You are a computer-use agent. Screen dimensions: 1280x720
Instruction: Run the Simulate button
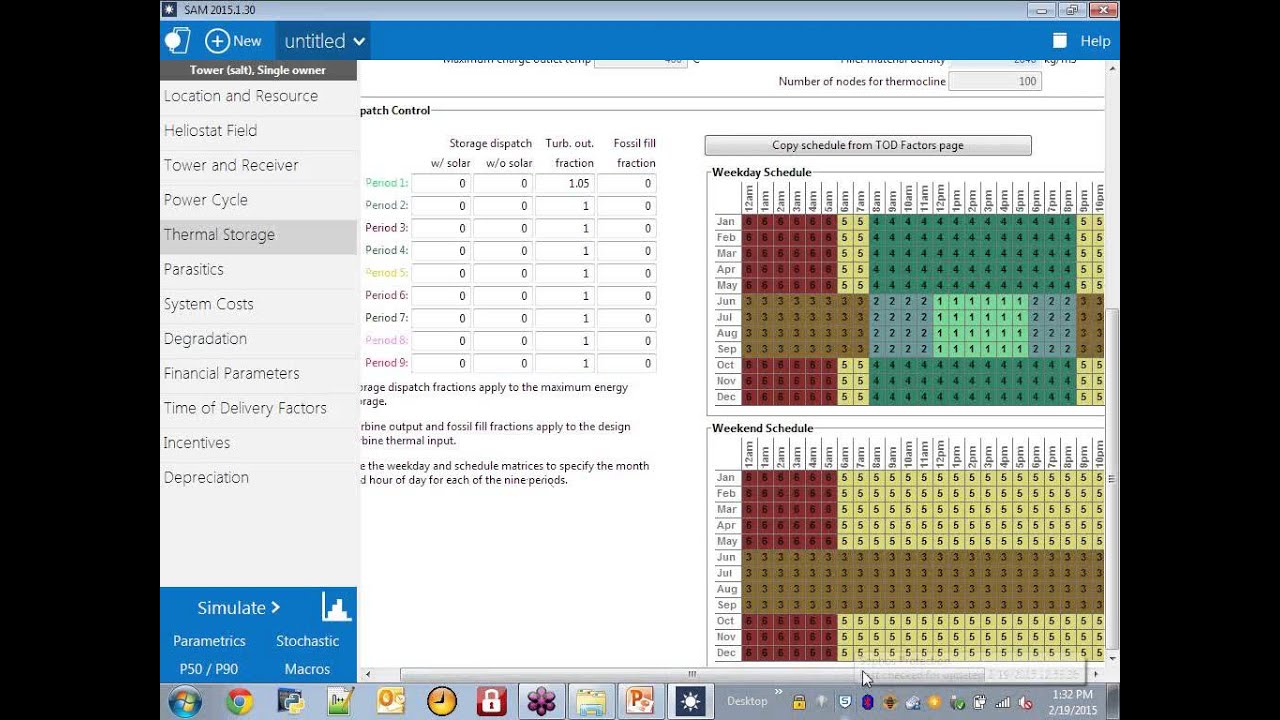tap(239, 608)
